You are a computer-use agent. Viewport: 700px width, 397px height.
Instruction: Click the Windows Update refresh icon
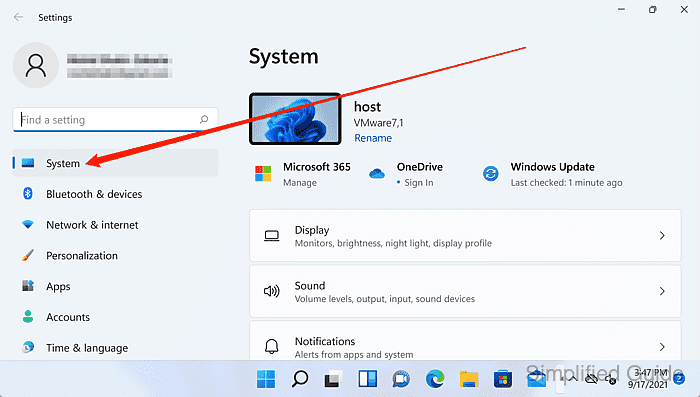[x=491, y=173]
